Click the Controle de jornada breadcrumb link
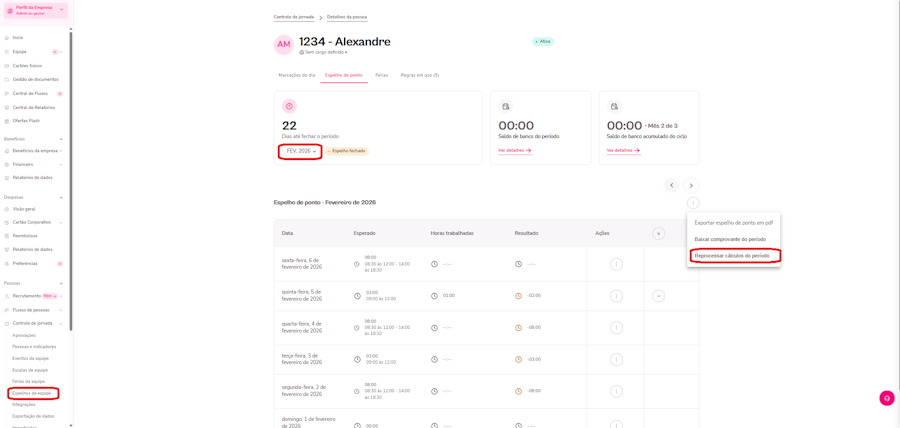Screen dimensions: 900x428 (294, 17)
